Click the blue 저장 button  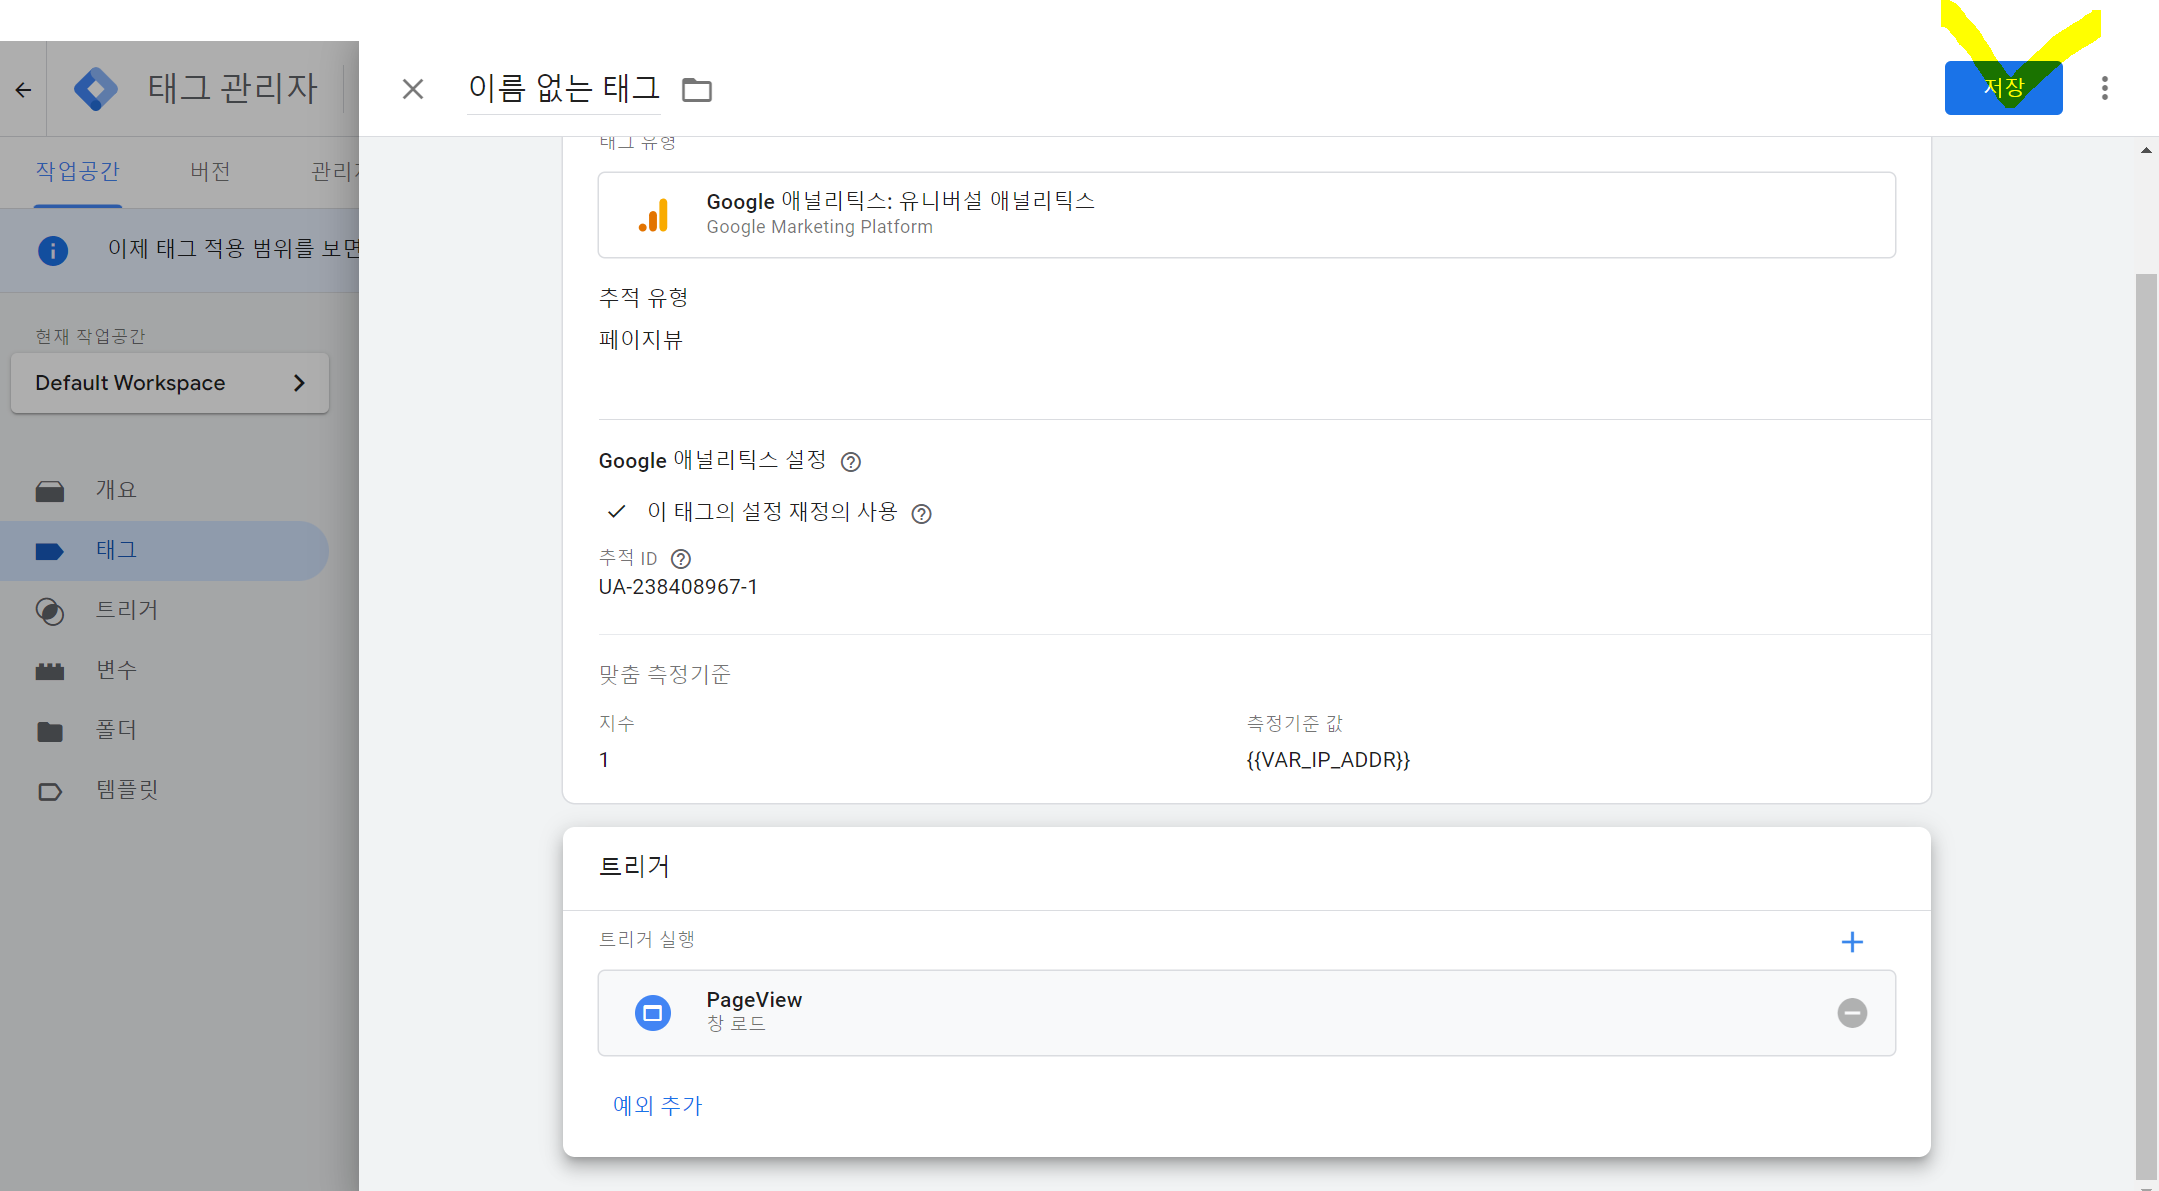pos(2002,88)
